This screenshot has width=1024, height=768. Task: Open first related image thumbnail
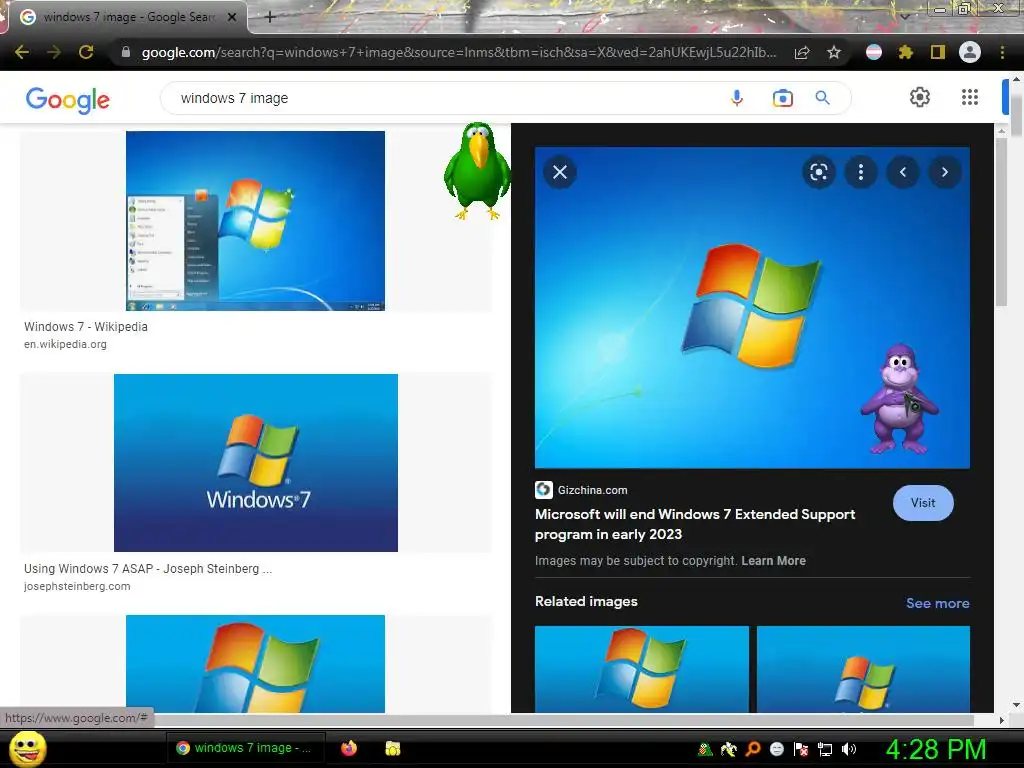pos(642,669)
